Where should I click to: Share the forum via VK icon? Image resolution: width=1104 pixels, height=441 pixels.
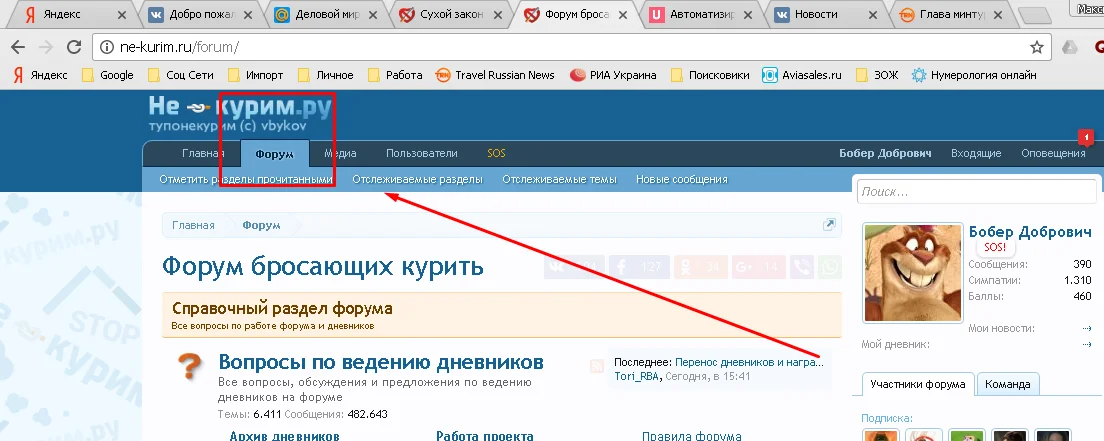coord(574,267)
